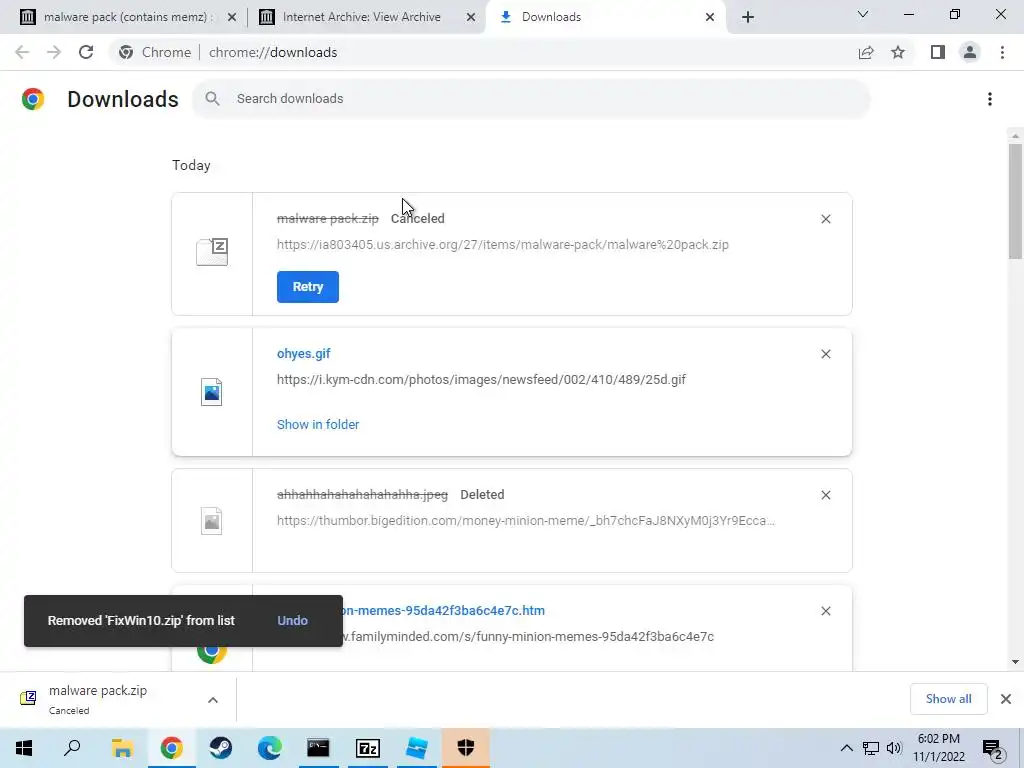Open Windows Start menu
1024x768 pixels.
pyautogui.click(x=24, y=748)
